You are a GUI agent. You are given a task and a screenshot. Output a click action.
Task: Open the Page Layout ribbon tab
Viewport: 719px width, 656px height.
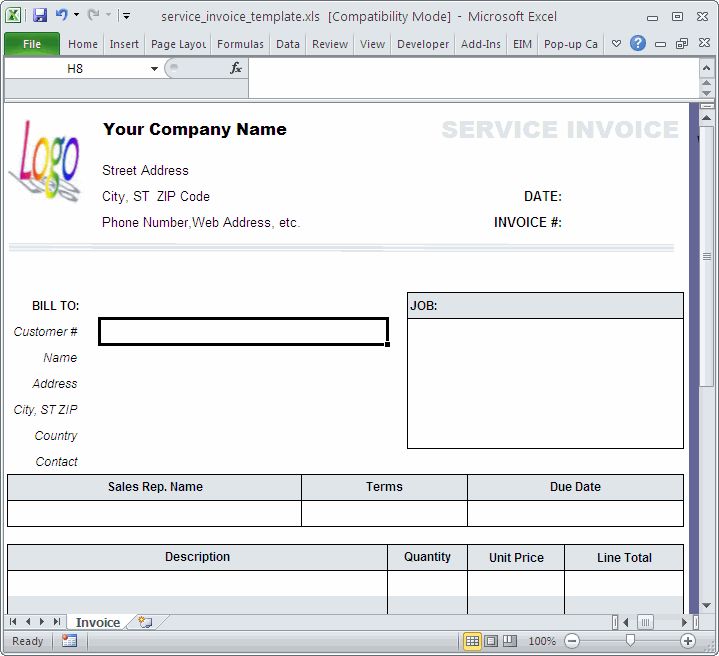tap(178, 44)
